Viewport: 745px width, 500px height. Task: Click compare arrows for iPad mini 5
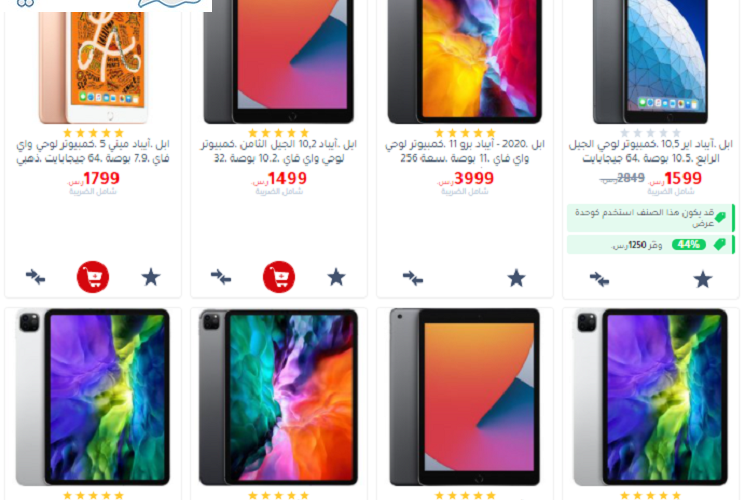click(36, 277)
